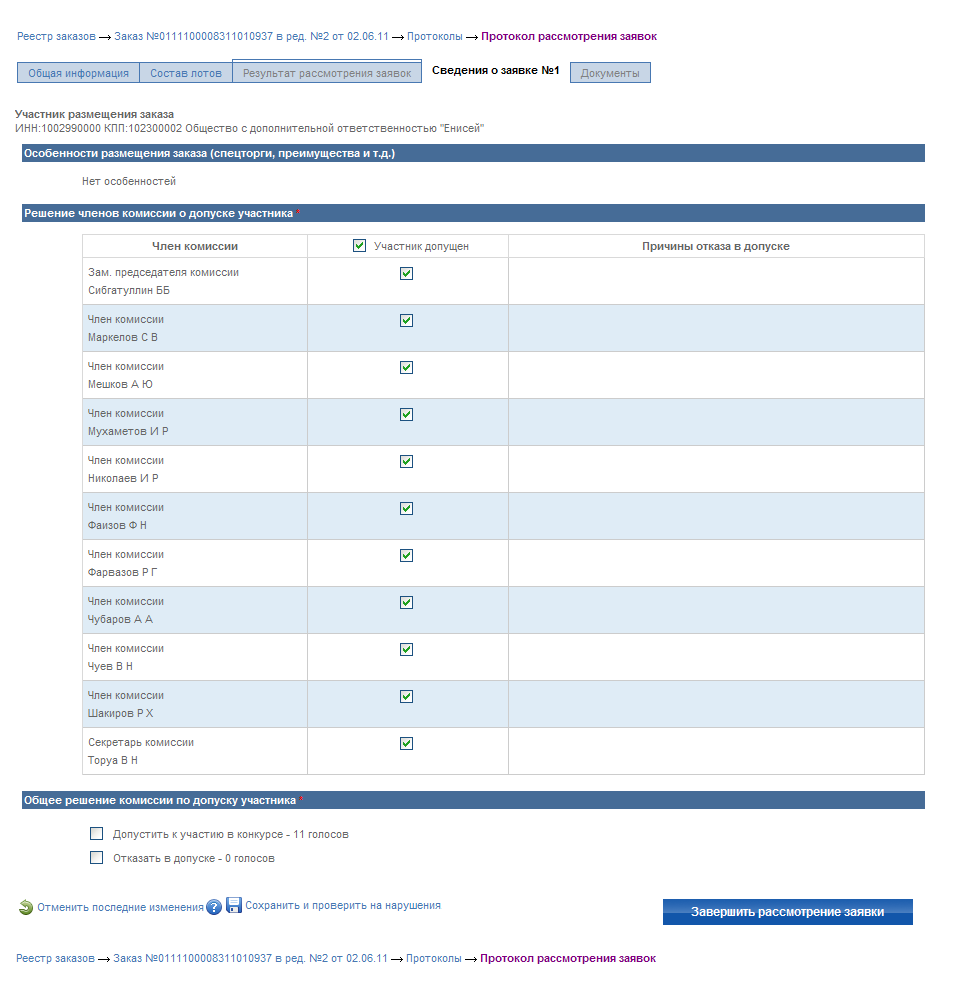Open the Общая информация tab
The width and height of the screenshot is (964, 983).
pyautogui.click(x=78, y=73)
